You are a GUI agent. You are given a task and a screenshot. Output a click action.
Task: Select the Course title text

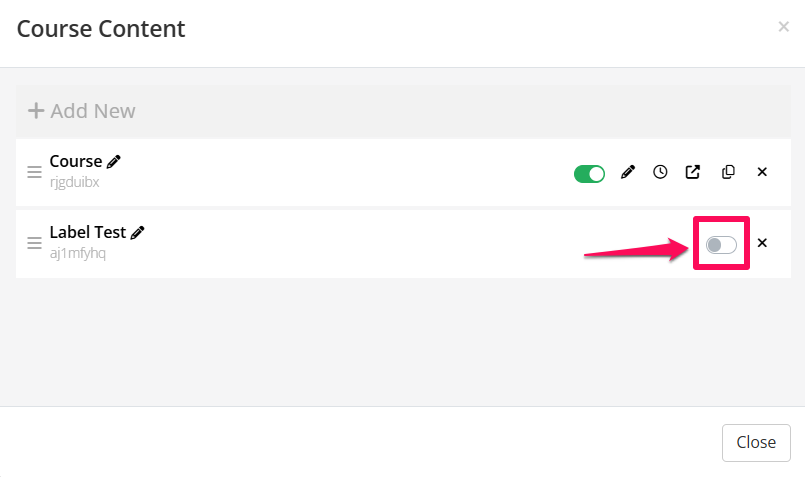pos(75,162)
